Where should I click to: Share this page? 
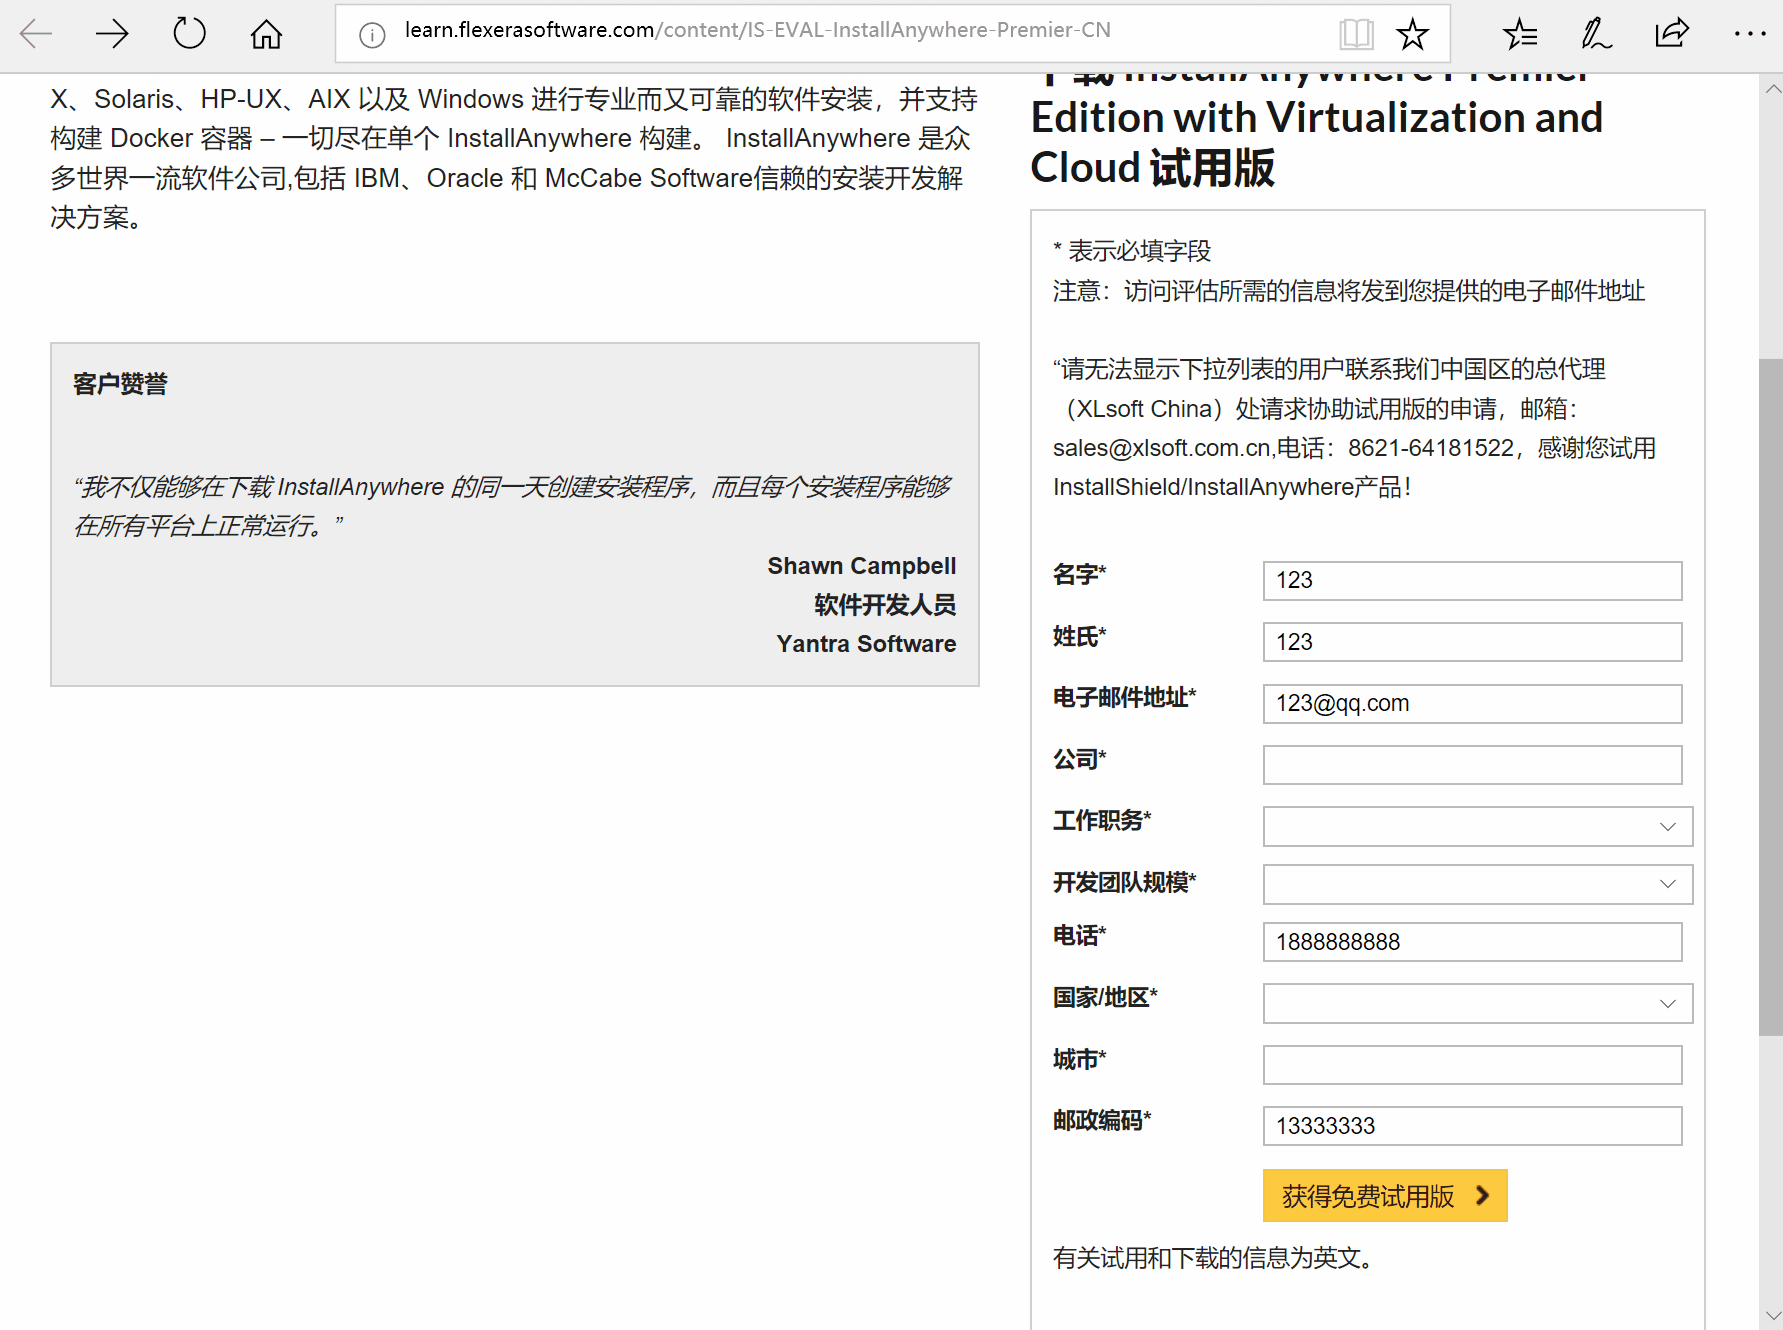(x=1672, y=34)
